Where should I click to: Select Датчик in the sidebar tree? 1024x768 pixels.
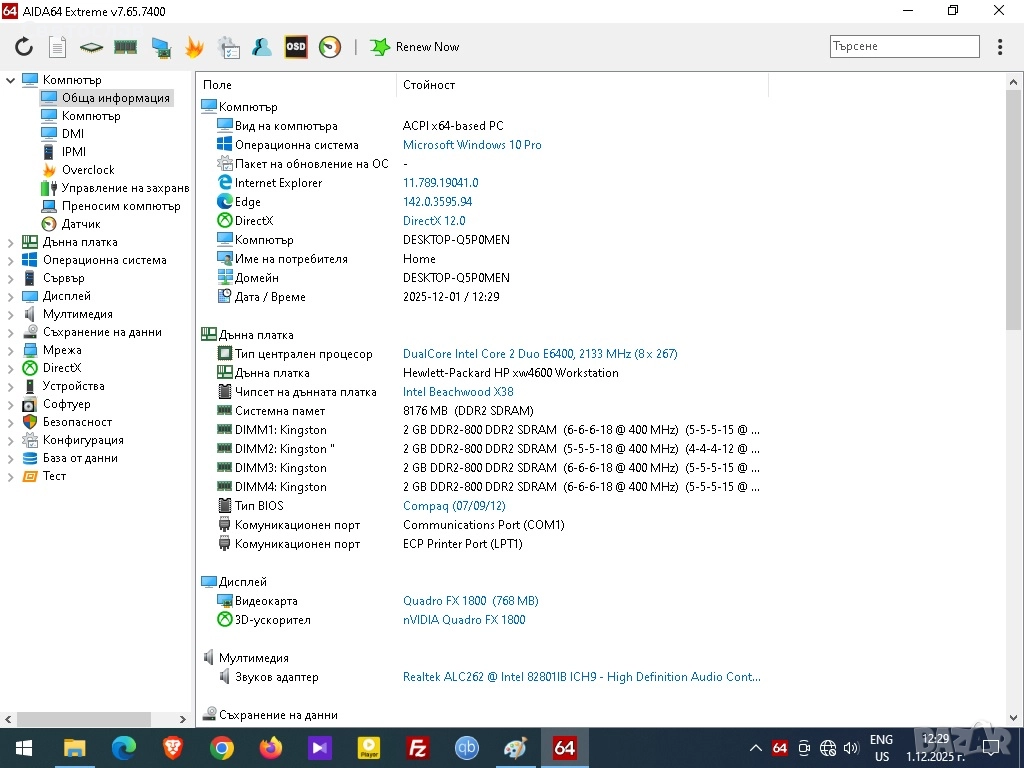point(81,224)
